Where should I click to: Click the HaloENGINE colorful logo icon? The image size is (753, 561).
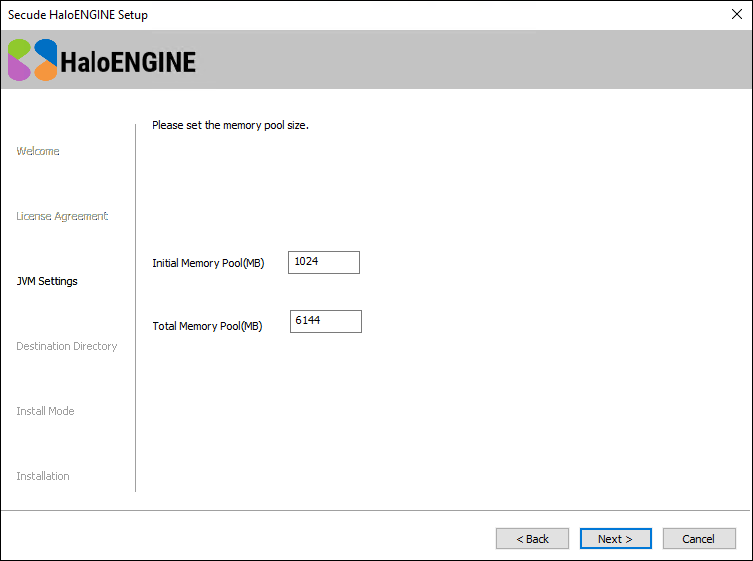[32, 60]
